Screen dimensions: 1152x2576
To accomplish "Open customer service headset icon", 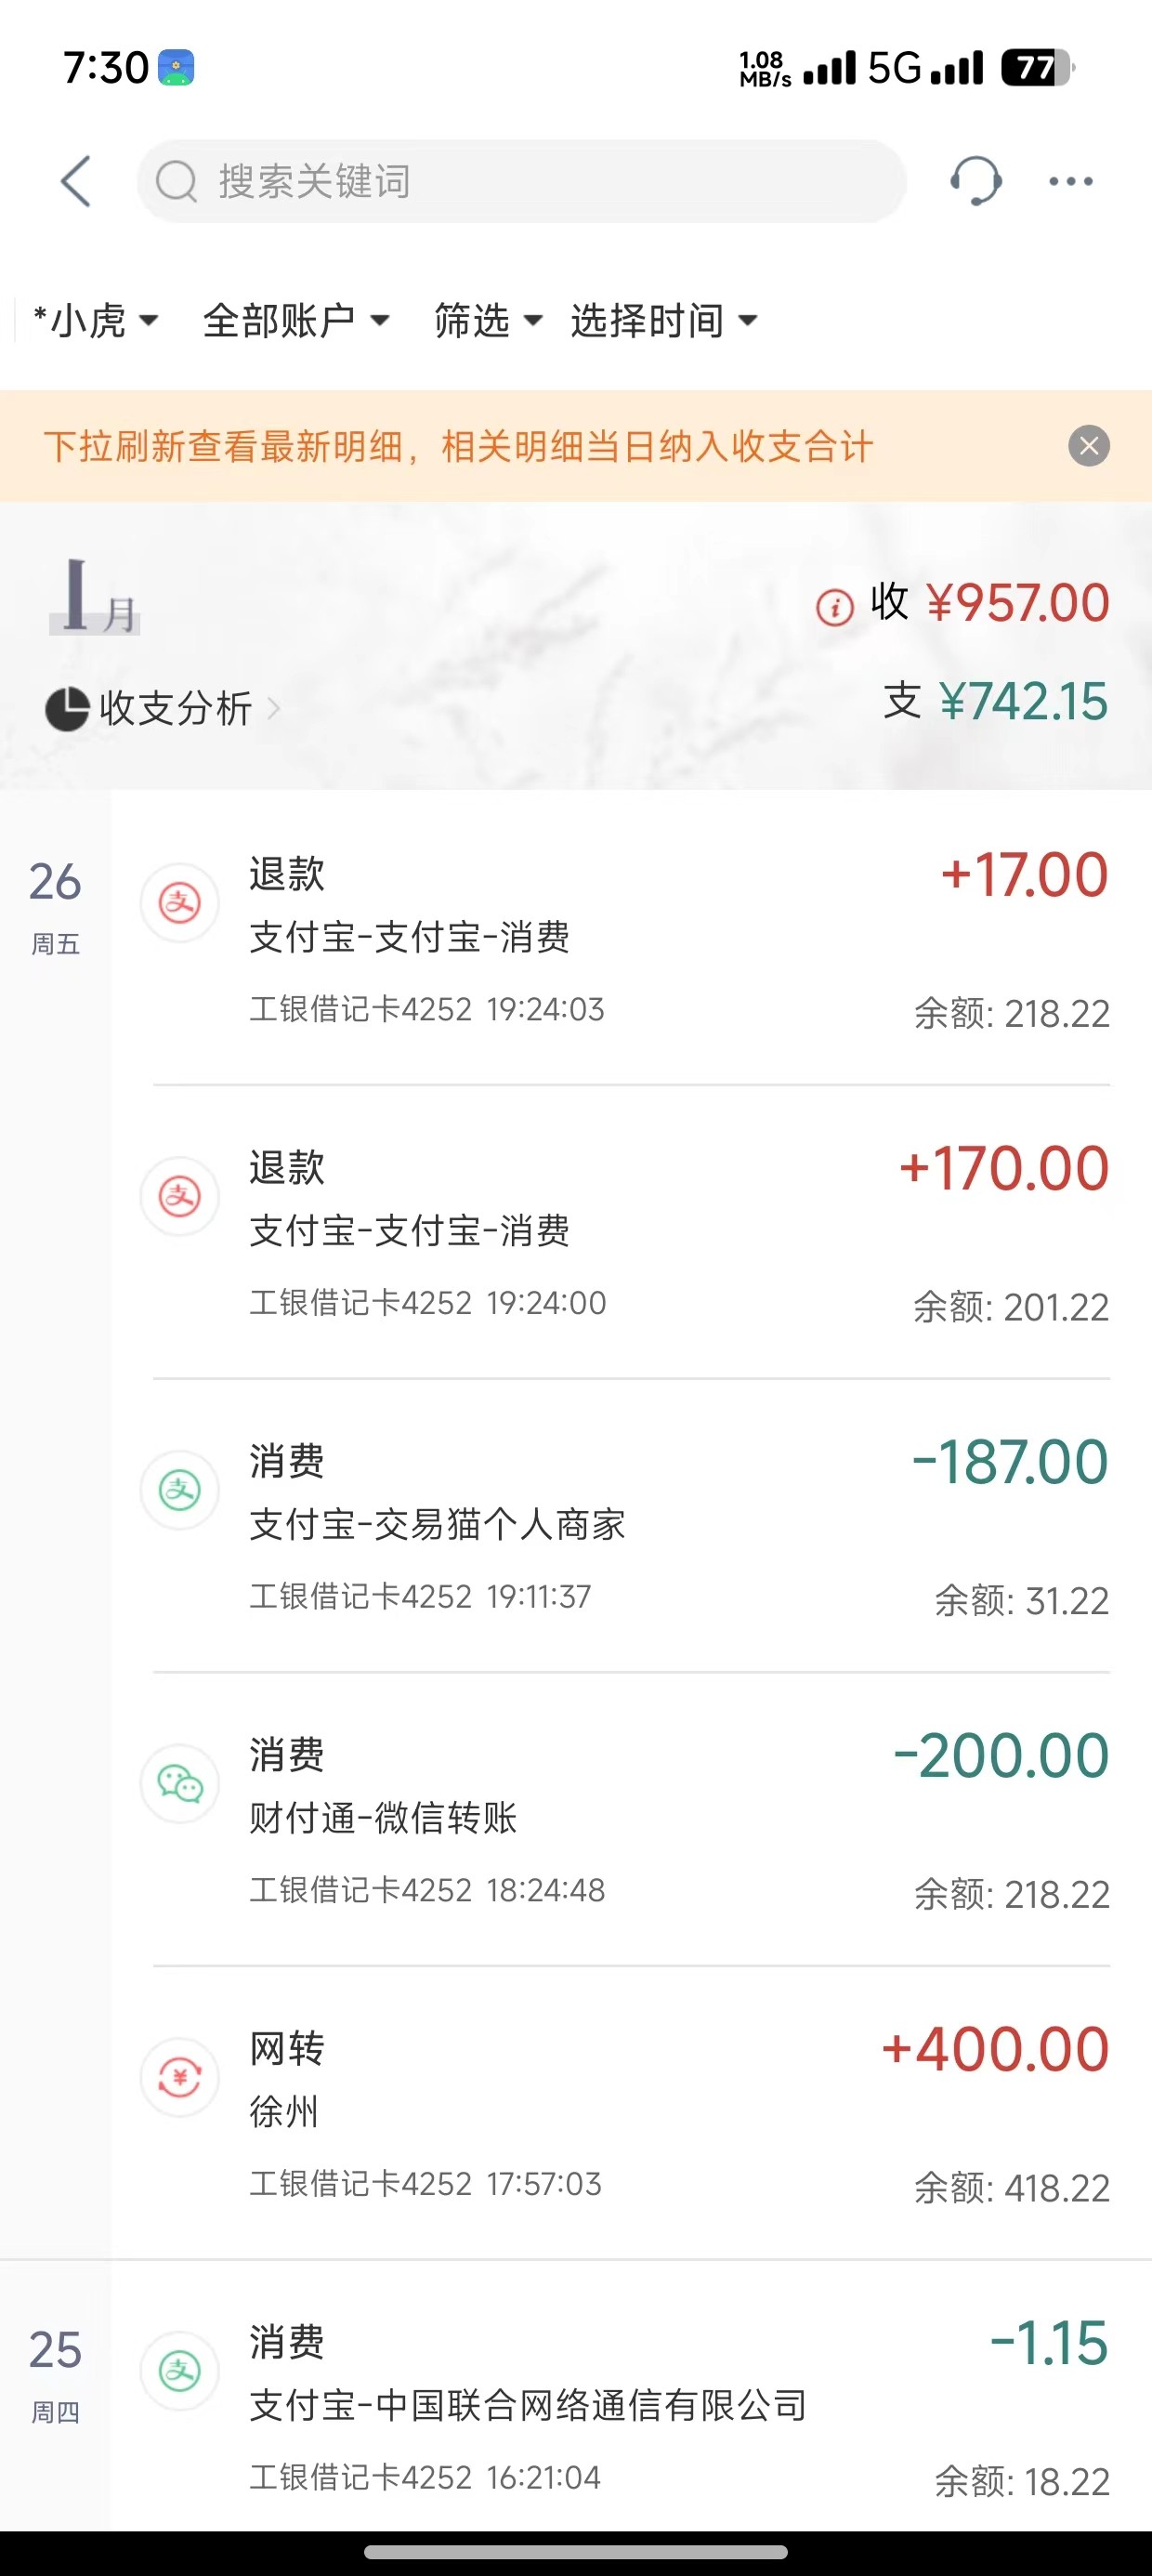I will click(975, 181).
